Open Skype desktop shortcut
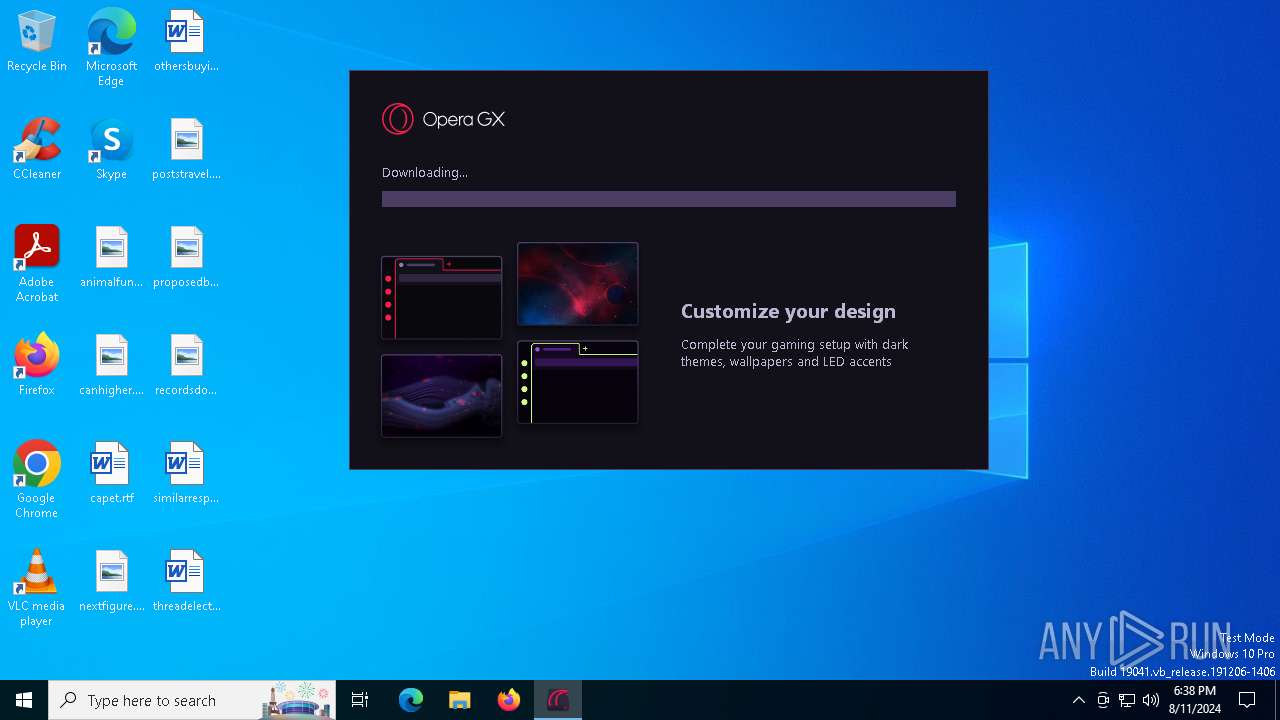 (111, 150)
